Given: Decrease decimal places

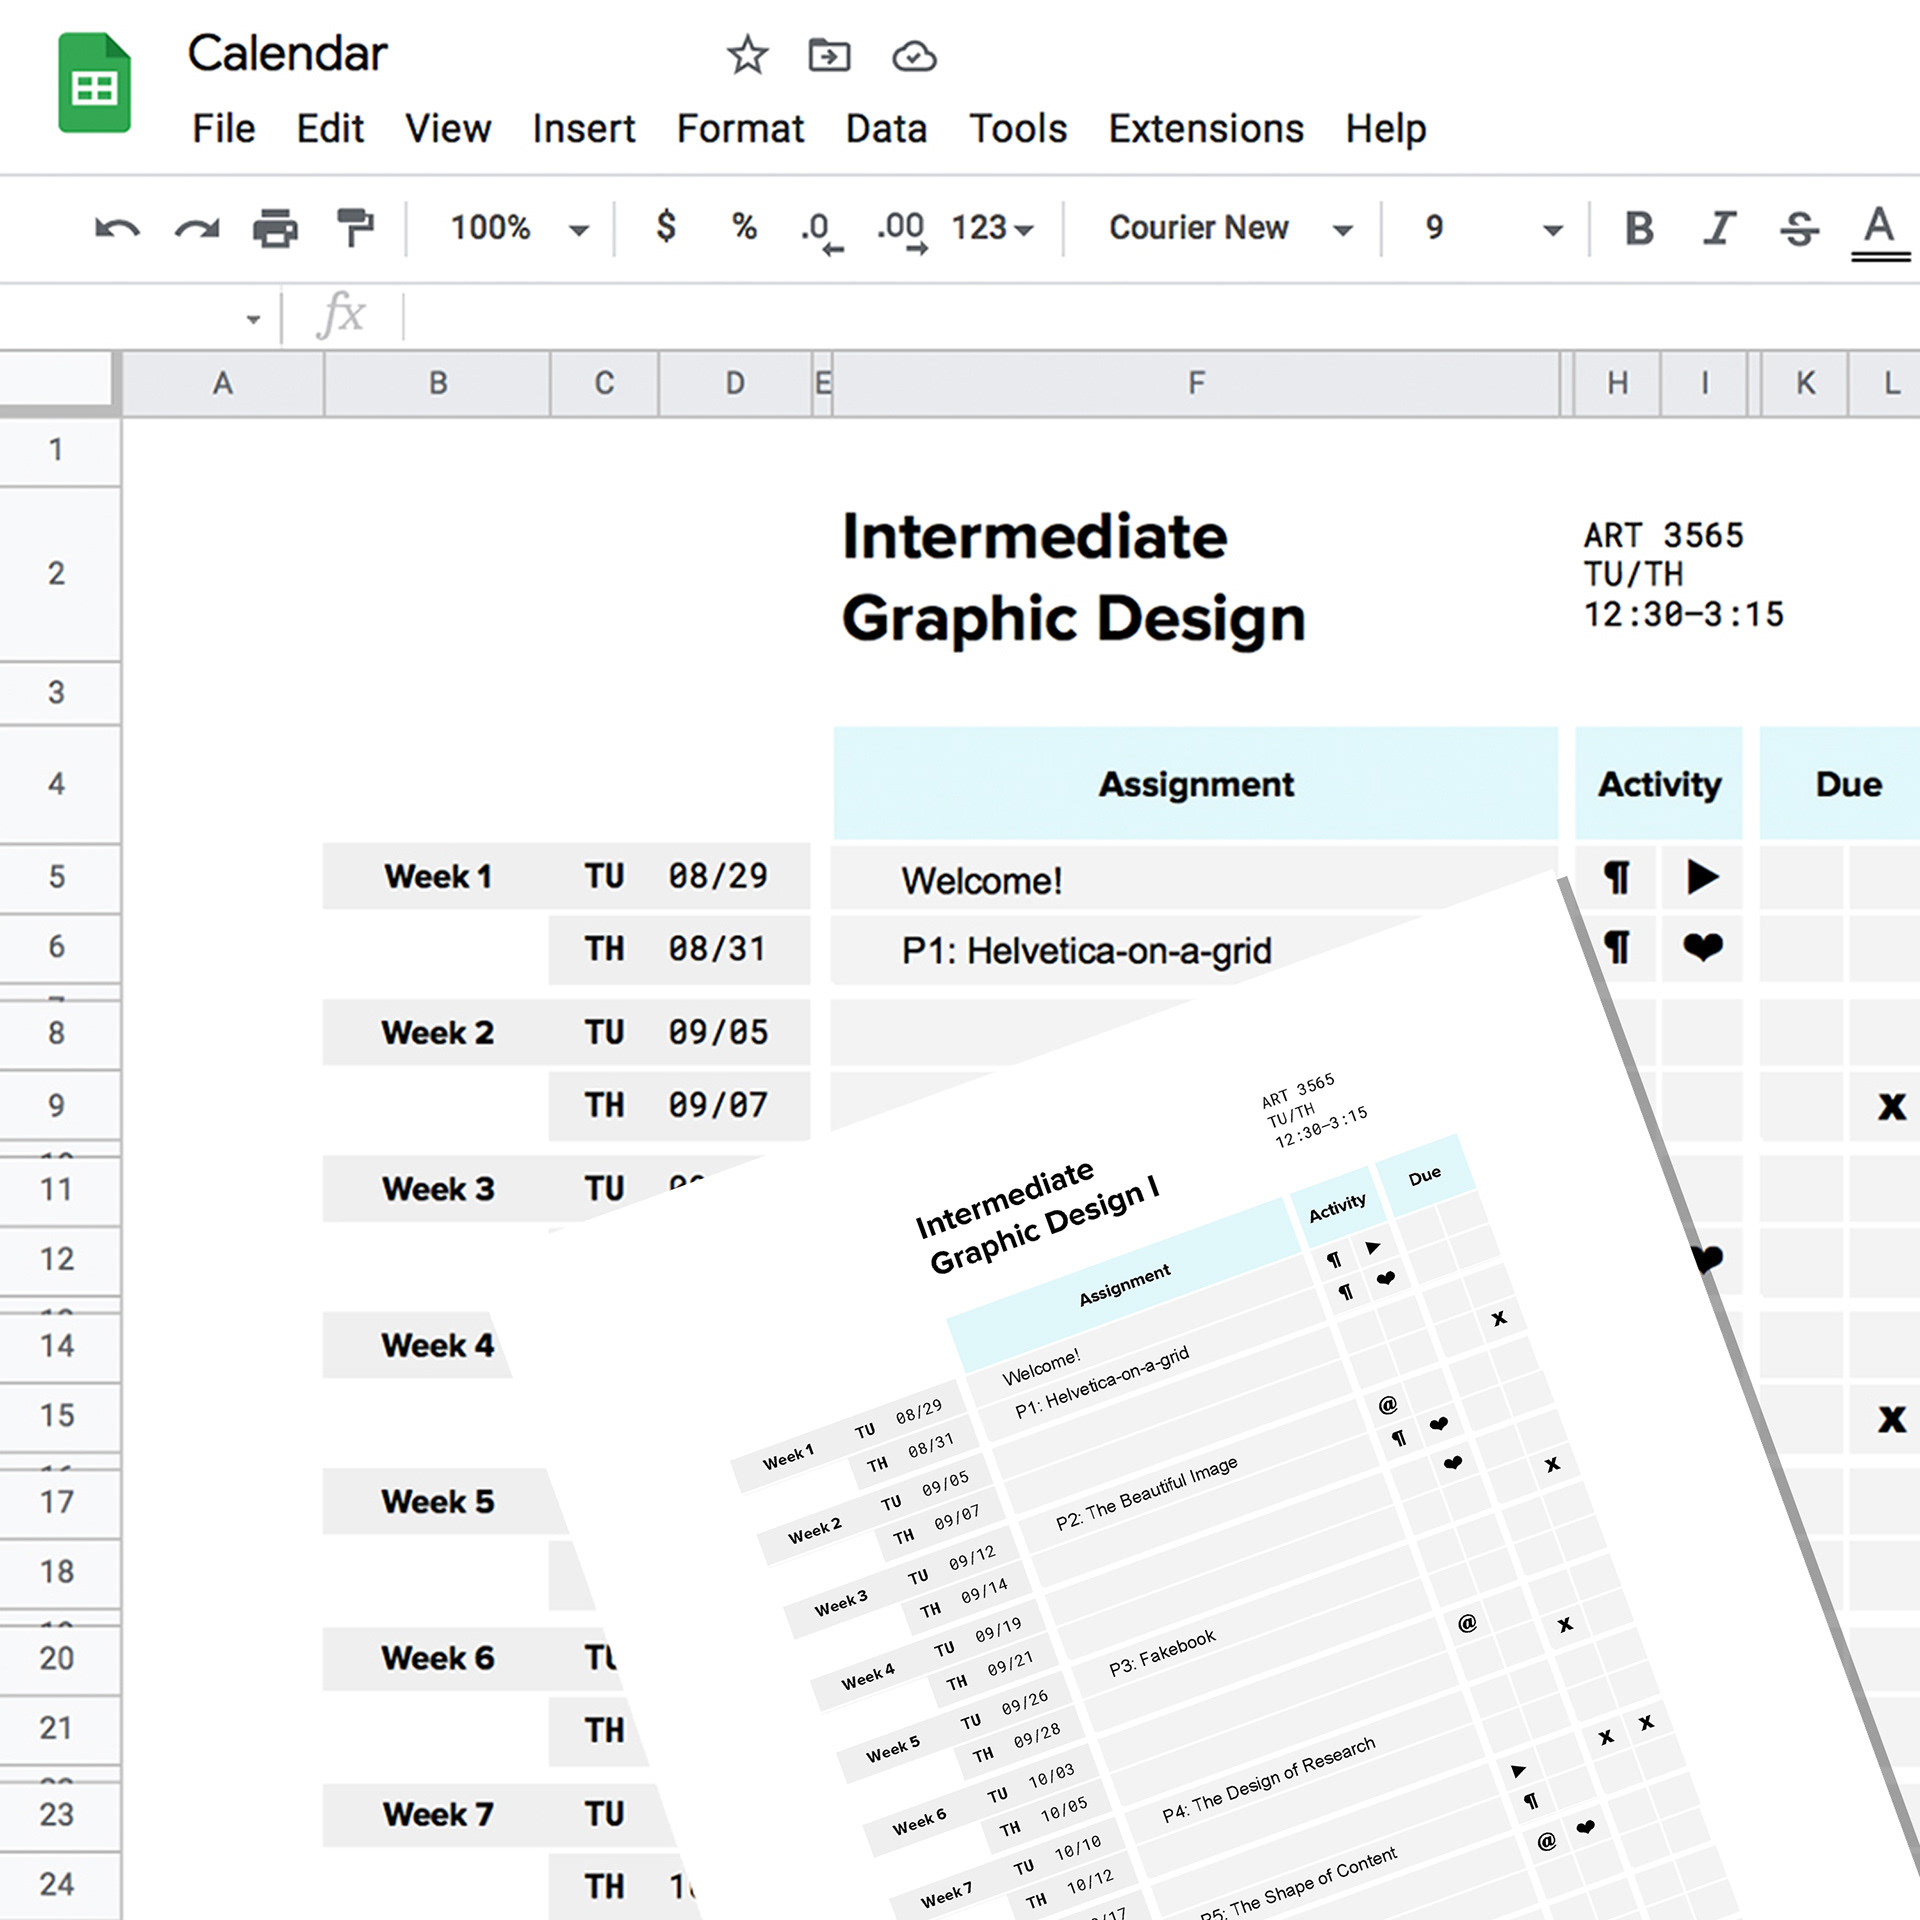Looking at the screenshot, I should coord(820,232).
